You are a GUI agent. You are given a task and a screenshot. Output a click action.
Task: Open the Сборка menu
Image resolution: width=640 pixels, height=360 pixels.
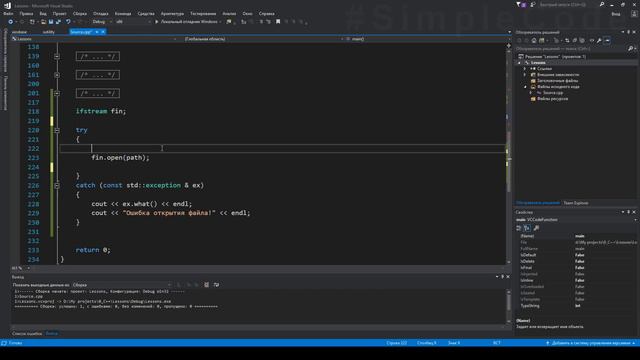tap(80, 13)
